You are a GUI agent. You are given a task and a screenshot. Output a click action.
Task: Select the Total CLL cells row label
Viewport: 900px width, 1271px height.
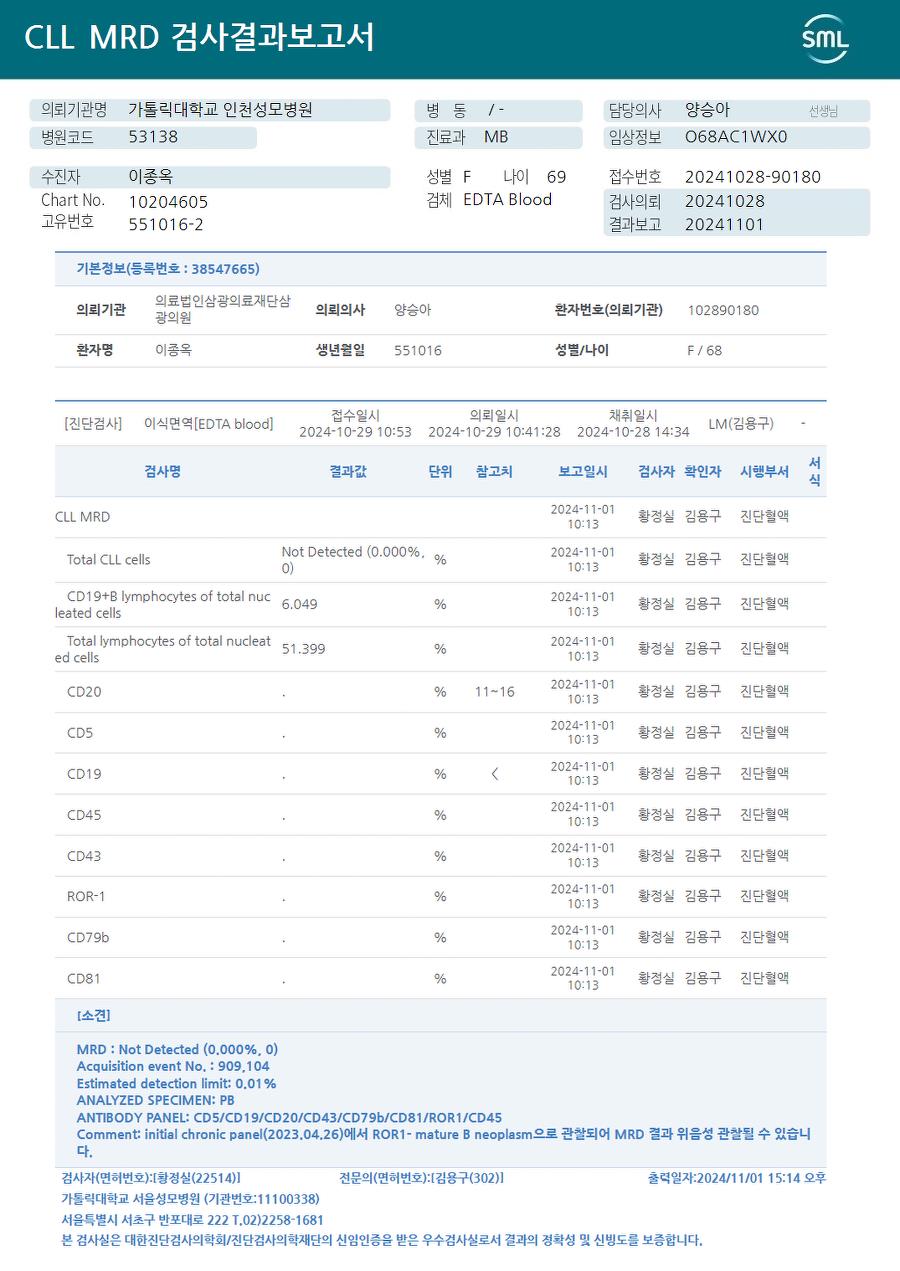pos(108,560)
